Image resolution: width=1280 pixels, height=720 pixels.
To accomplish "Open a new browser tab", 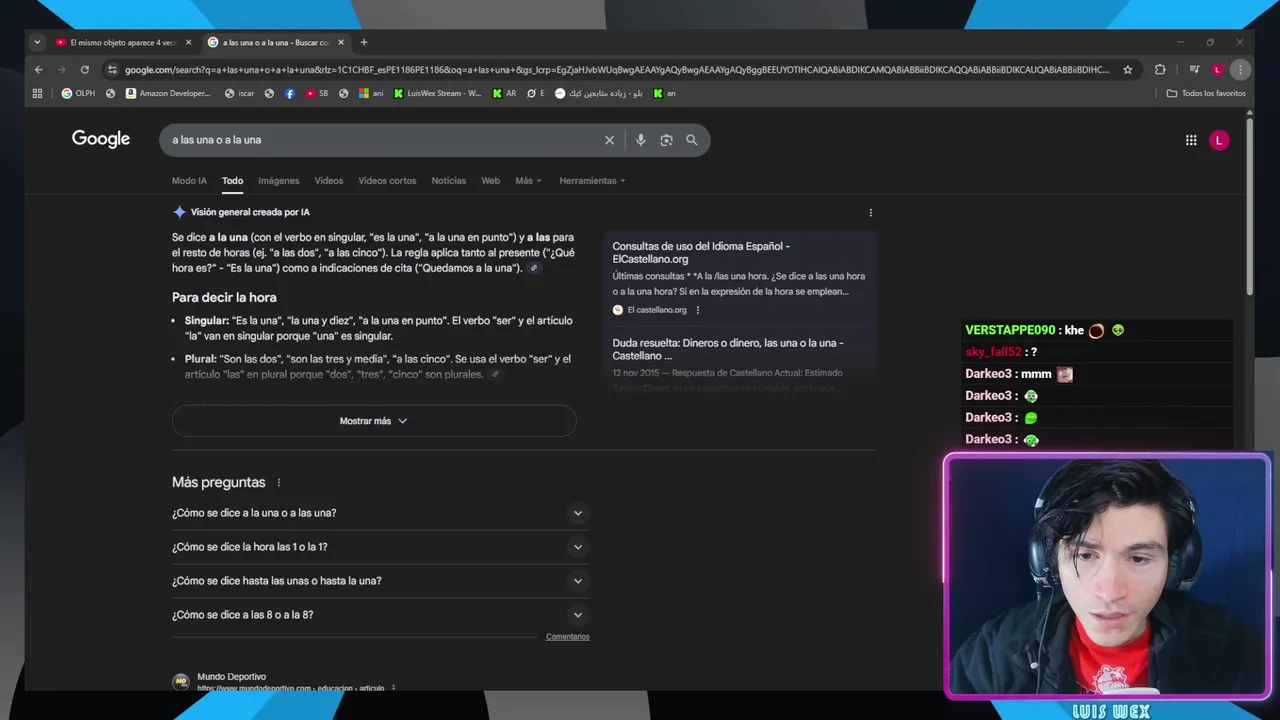I will [x=364, y=42].
